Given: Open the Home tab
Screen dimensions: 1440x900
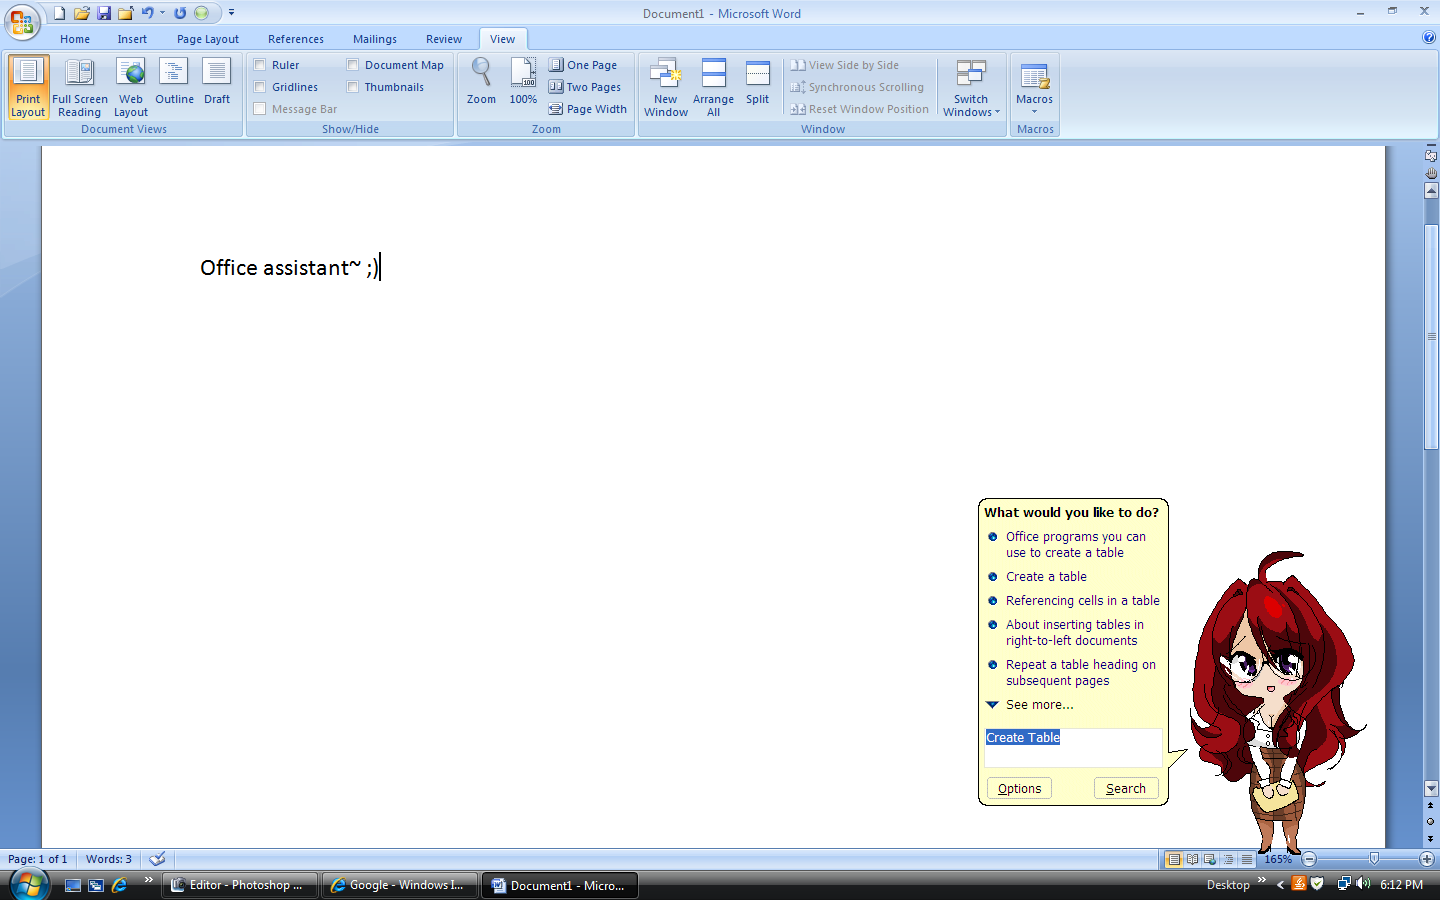Looking at the screenshot, I should point(75,39).
